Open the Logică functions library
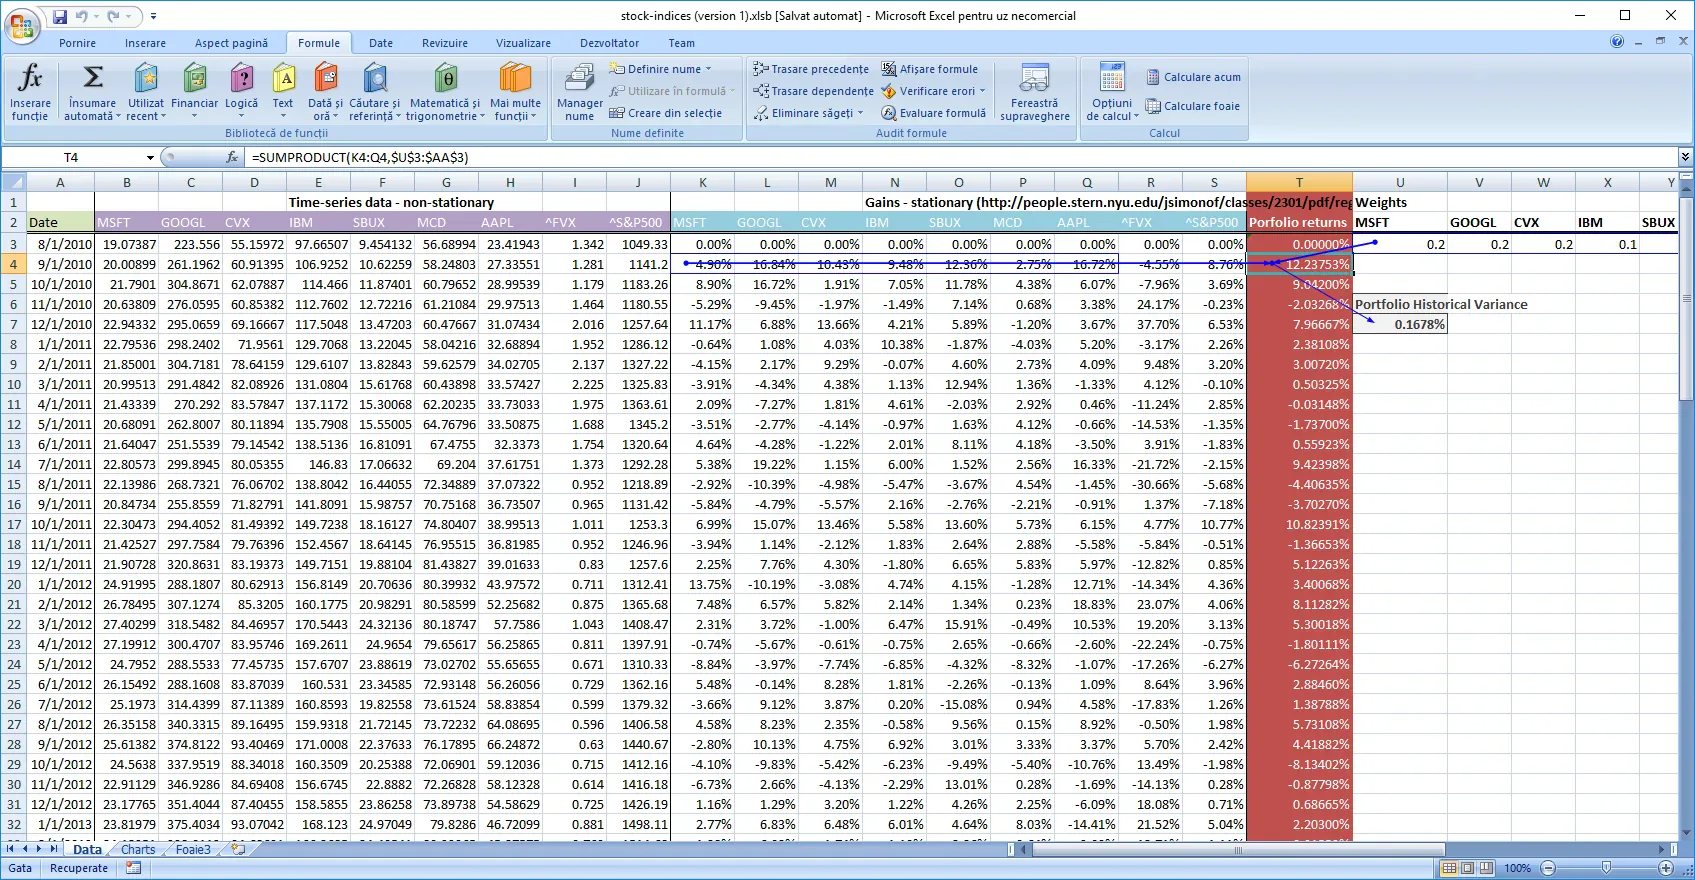This screenshot has width=1695, height=880. coord(241,92)
